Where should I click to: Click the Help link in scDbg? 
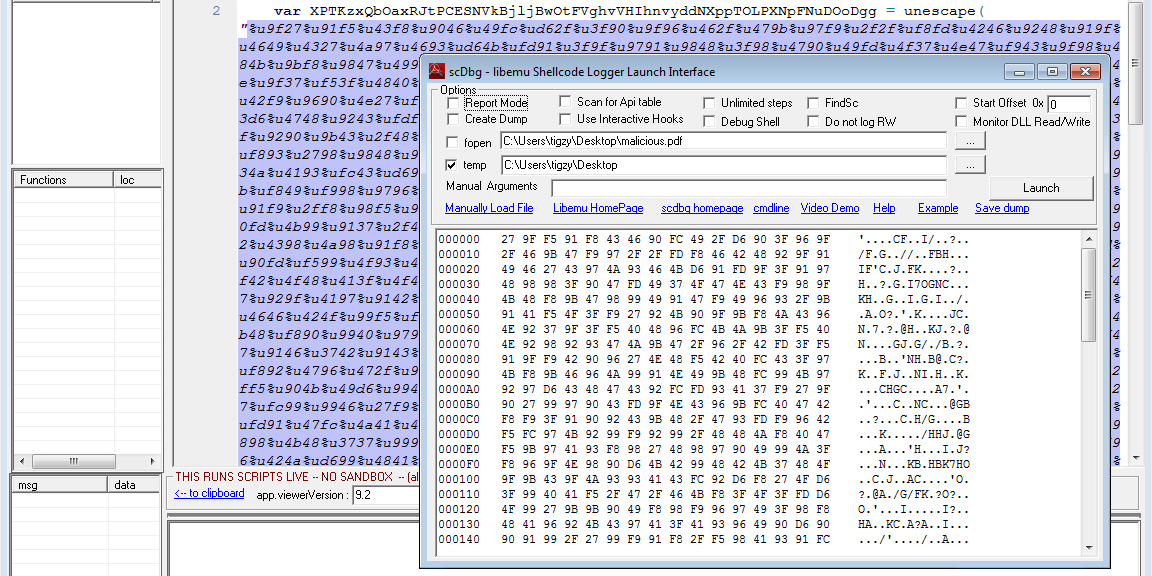pyautogui.click(x=884, y=209)
